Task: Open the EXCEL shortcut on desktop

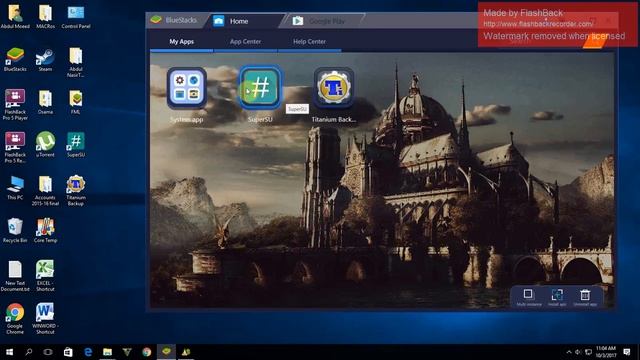Action: (x=45, y=276)
